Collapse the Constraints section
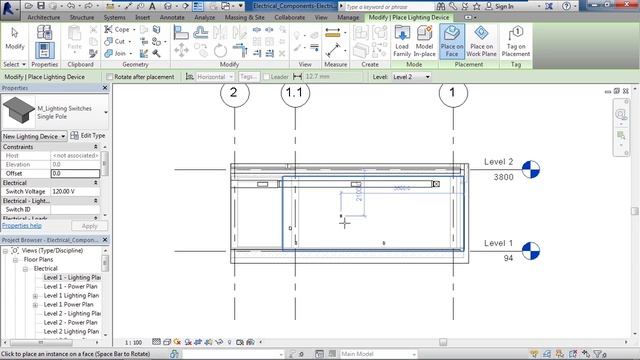The width and height of the screenshot is (640, 360). [96, 147]
